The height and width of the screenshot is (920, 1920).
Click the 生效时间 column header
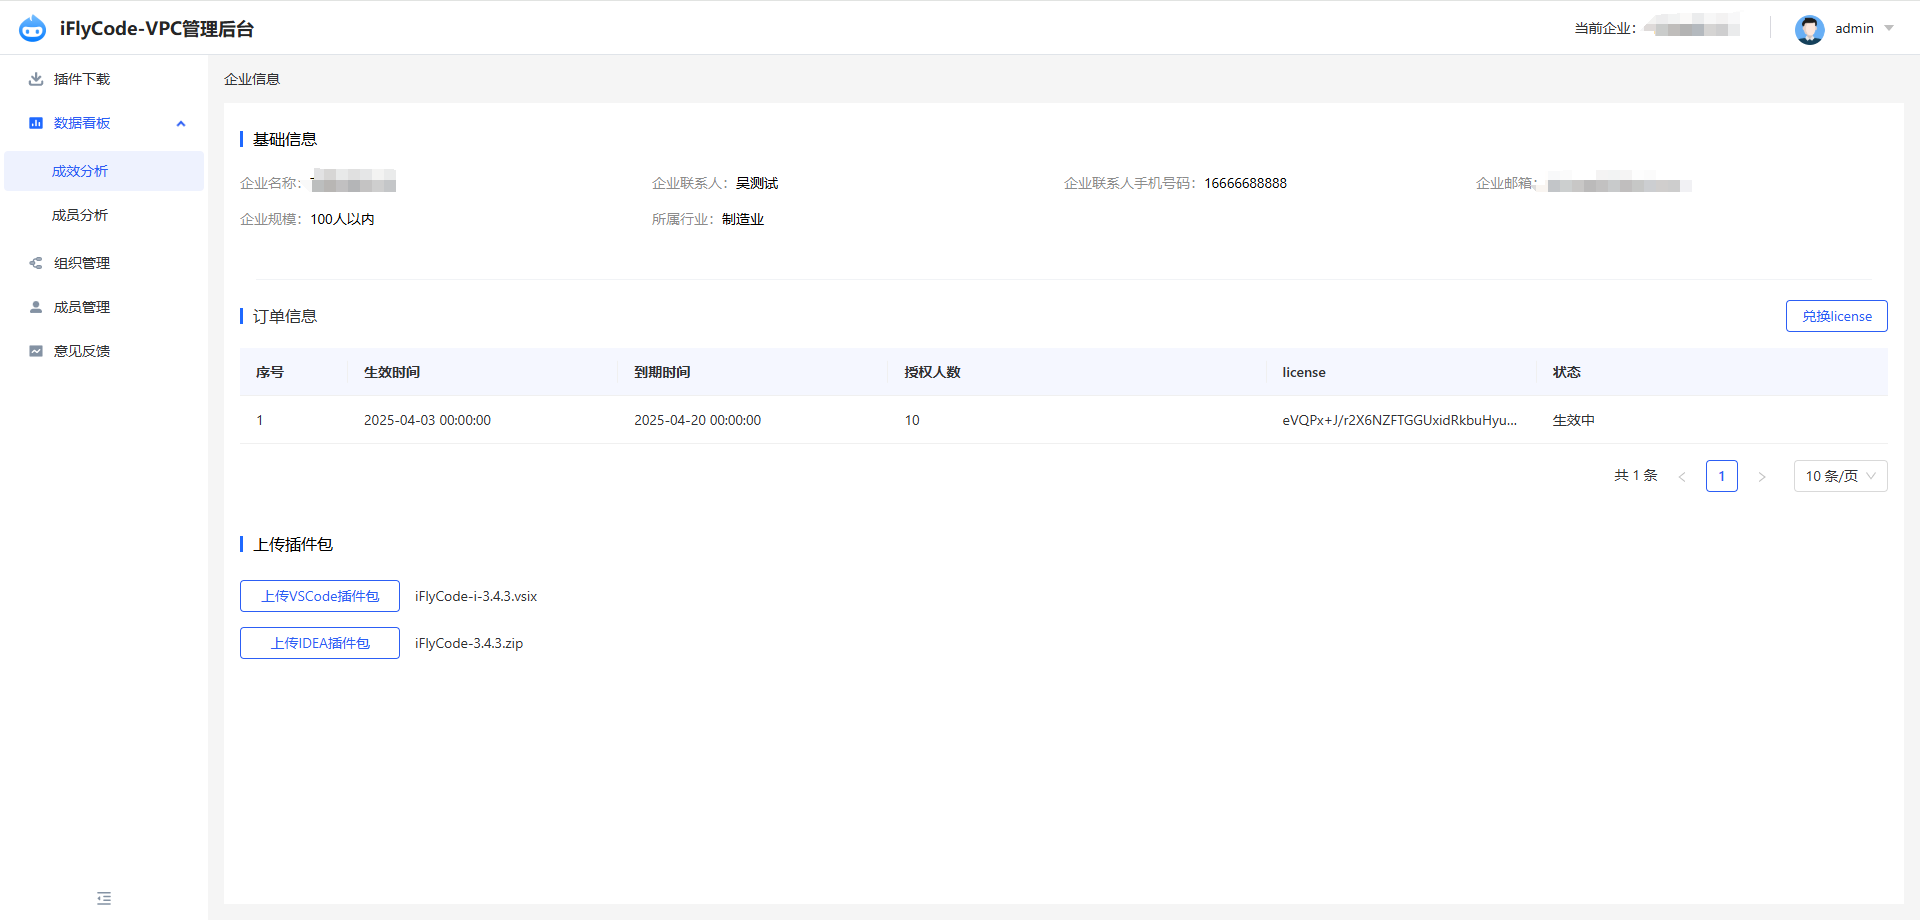pos(392,372)
